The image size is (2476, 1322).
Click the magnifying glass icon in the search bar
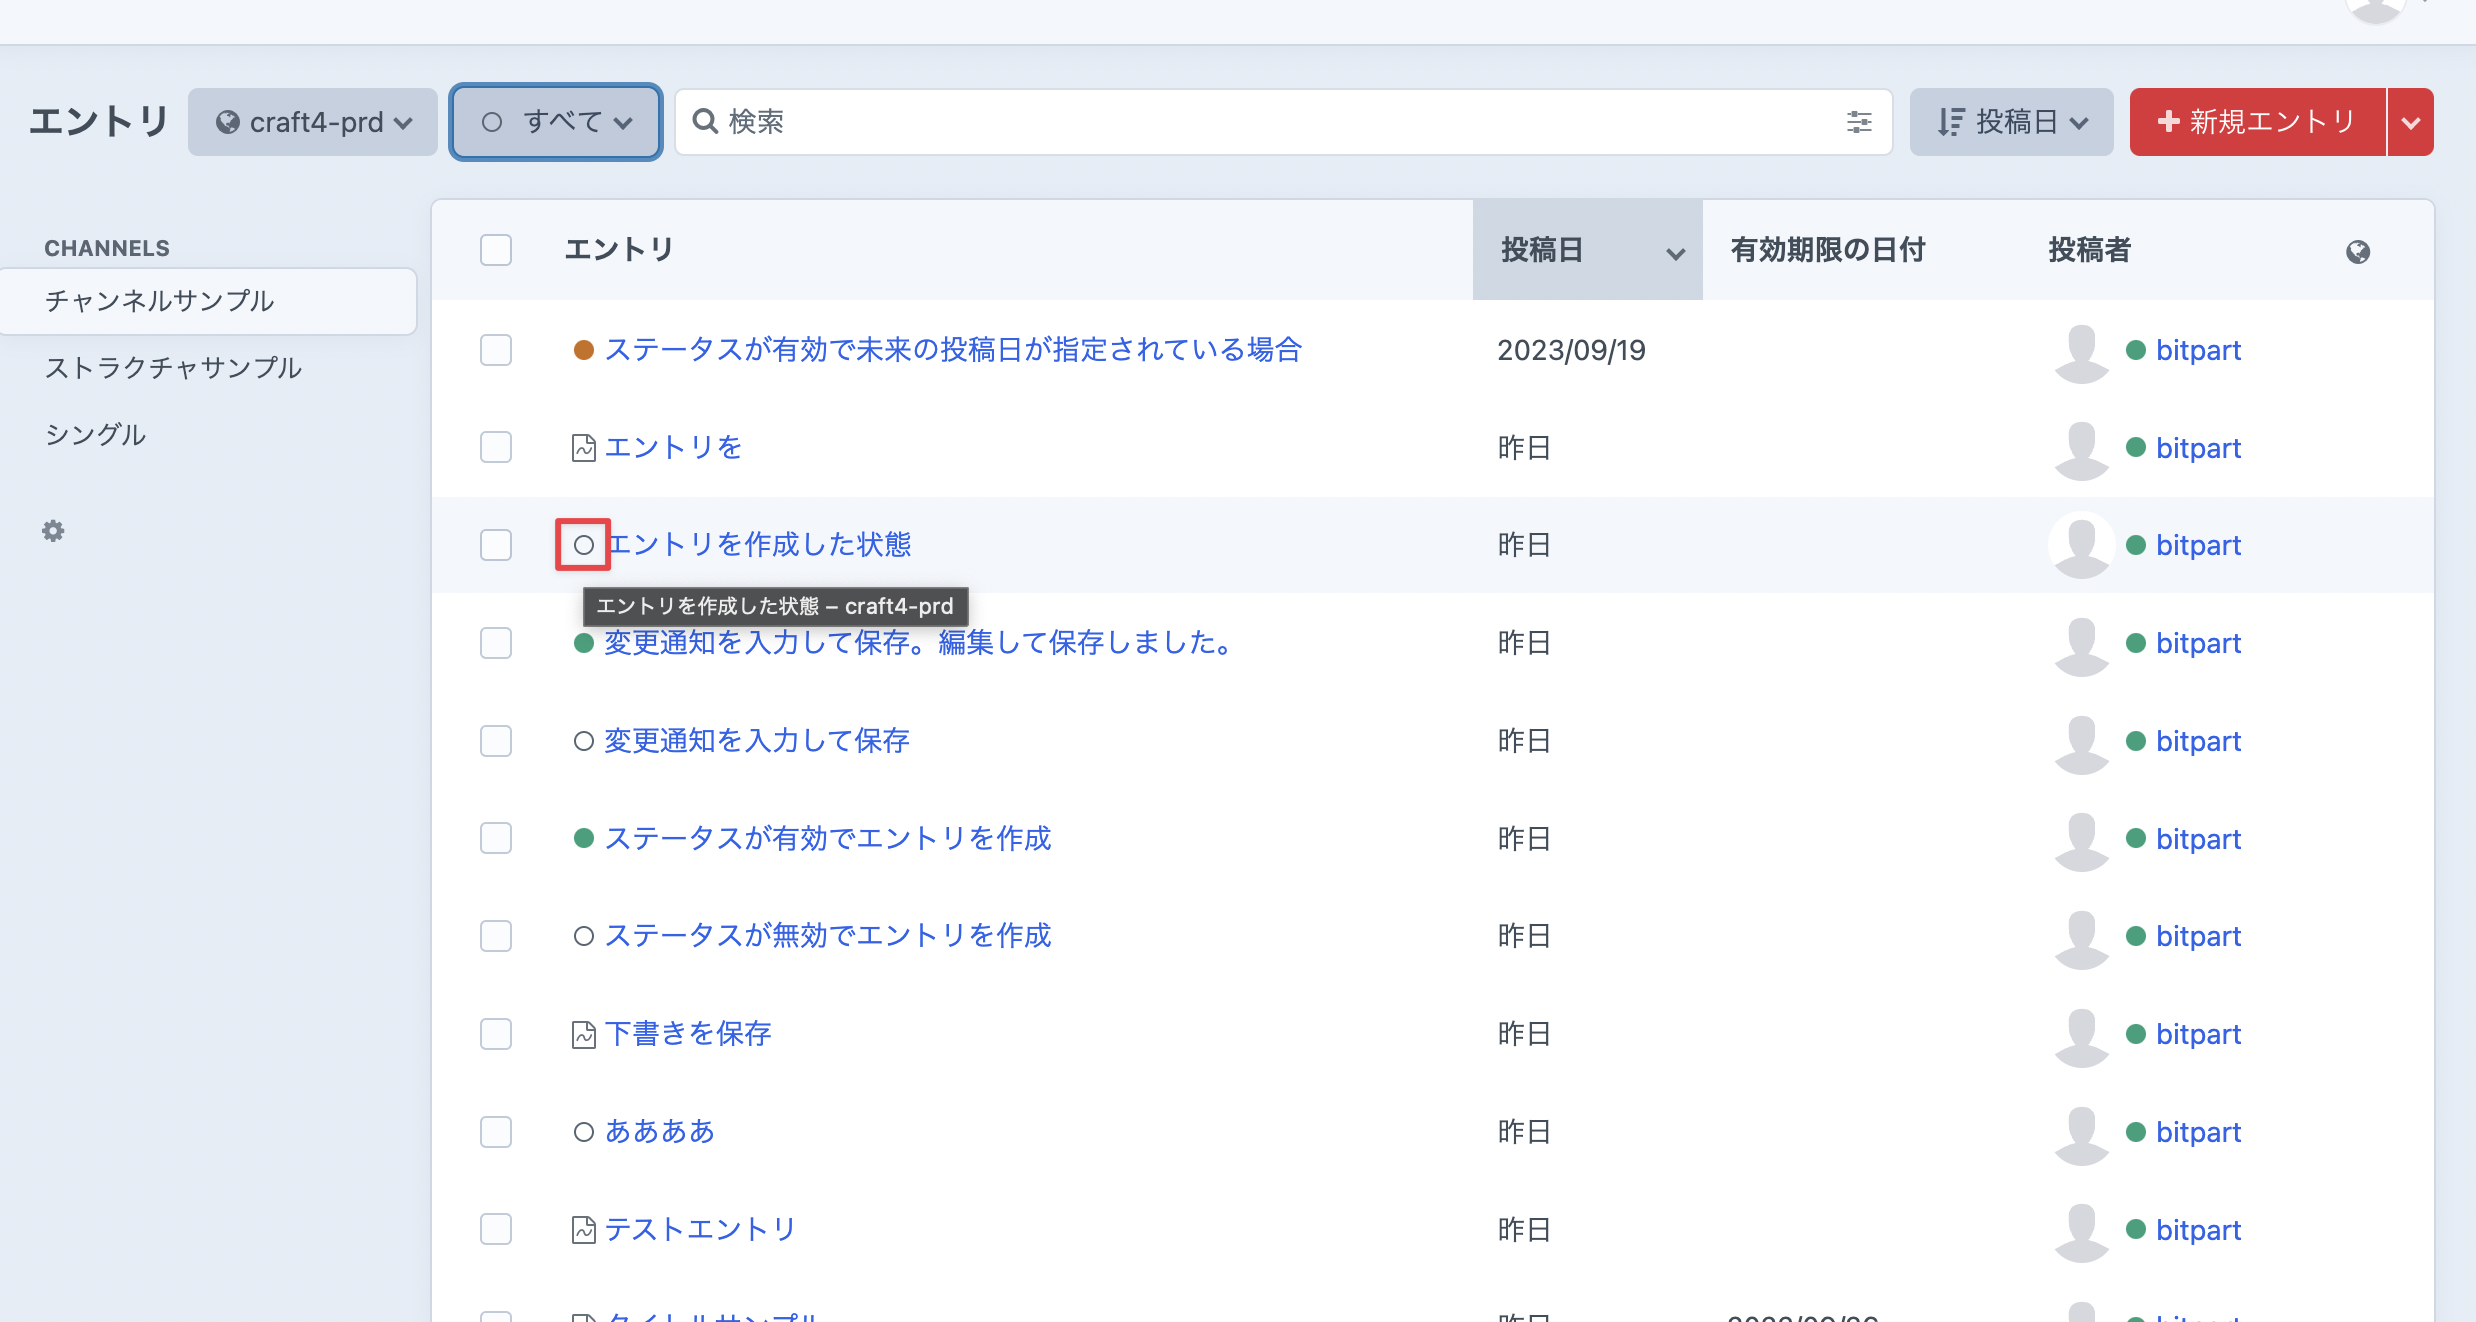coord(706,121)
